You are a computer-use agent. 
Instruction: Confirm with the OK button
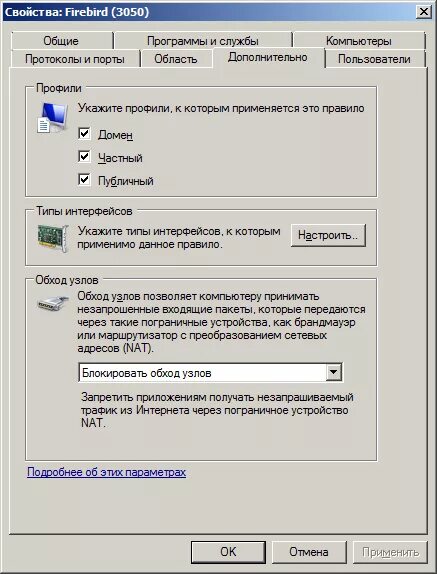pyautogui.click(x=228, y=552)
